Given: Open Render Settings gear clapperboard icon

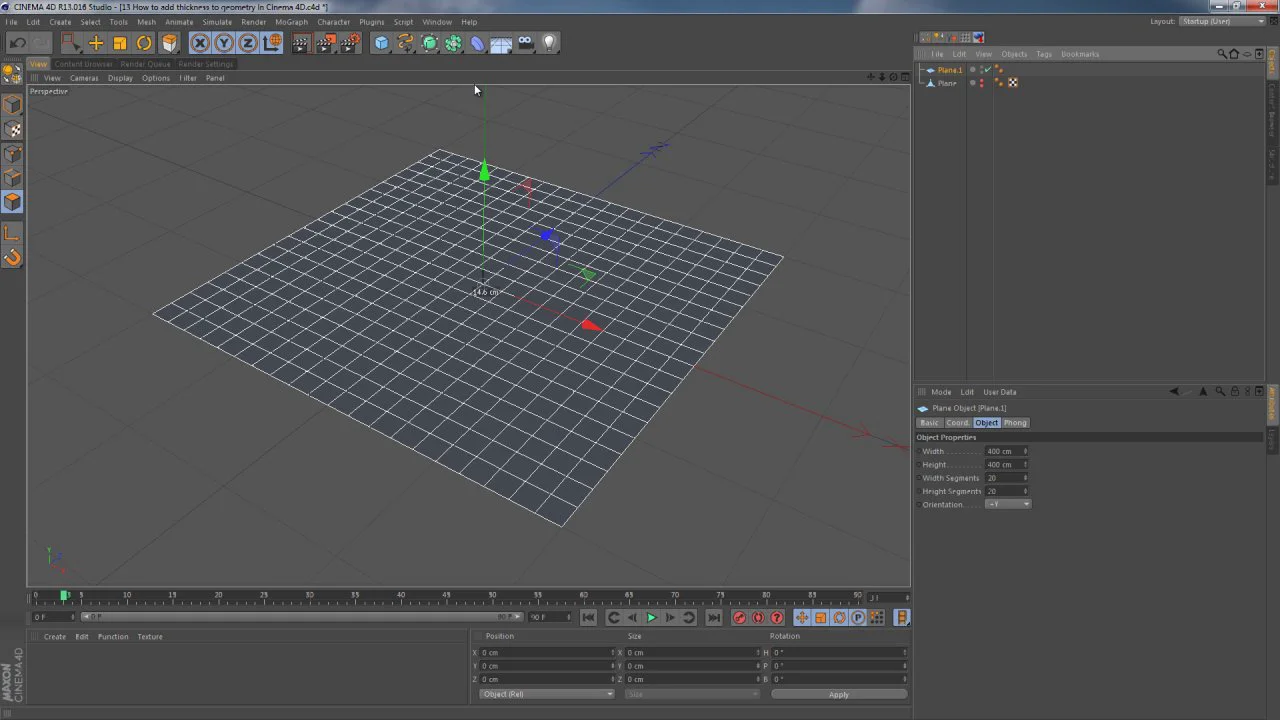Looking at the screenshot, I should click(350, 43).
